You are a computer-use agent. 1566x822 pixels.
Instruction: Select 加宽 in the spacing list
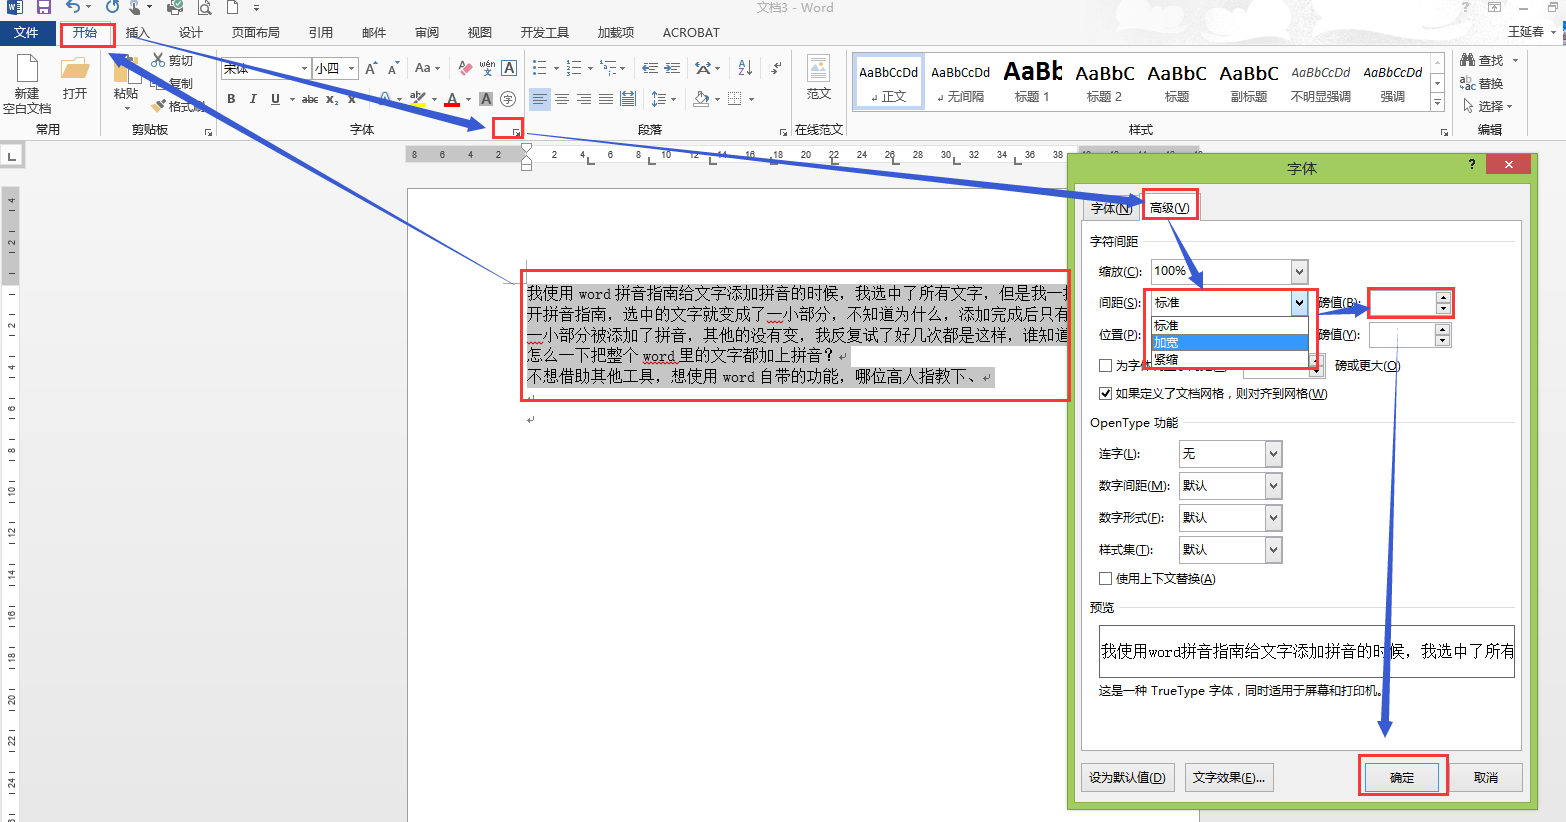click(x=1229, y=343)
